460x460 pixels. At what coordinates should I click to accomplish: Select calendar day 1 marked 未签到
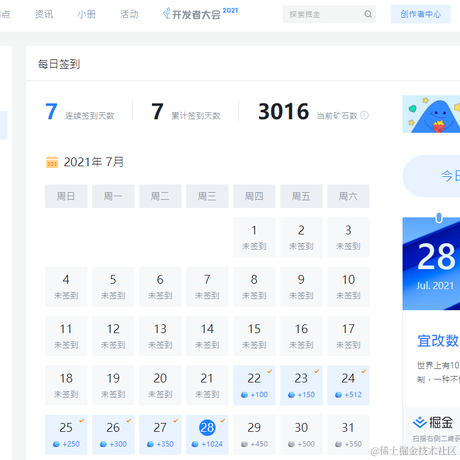point(254,237)
